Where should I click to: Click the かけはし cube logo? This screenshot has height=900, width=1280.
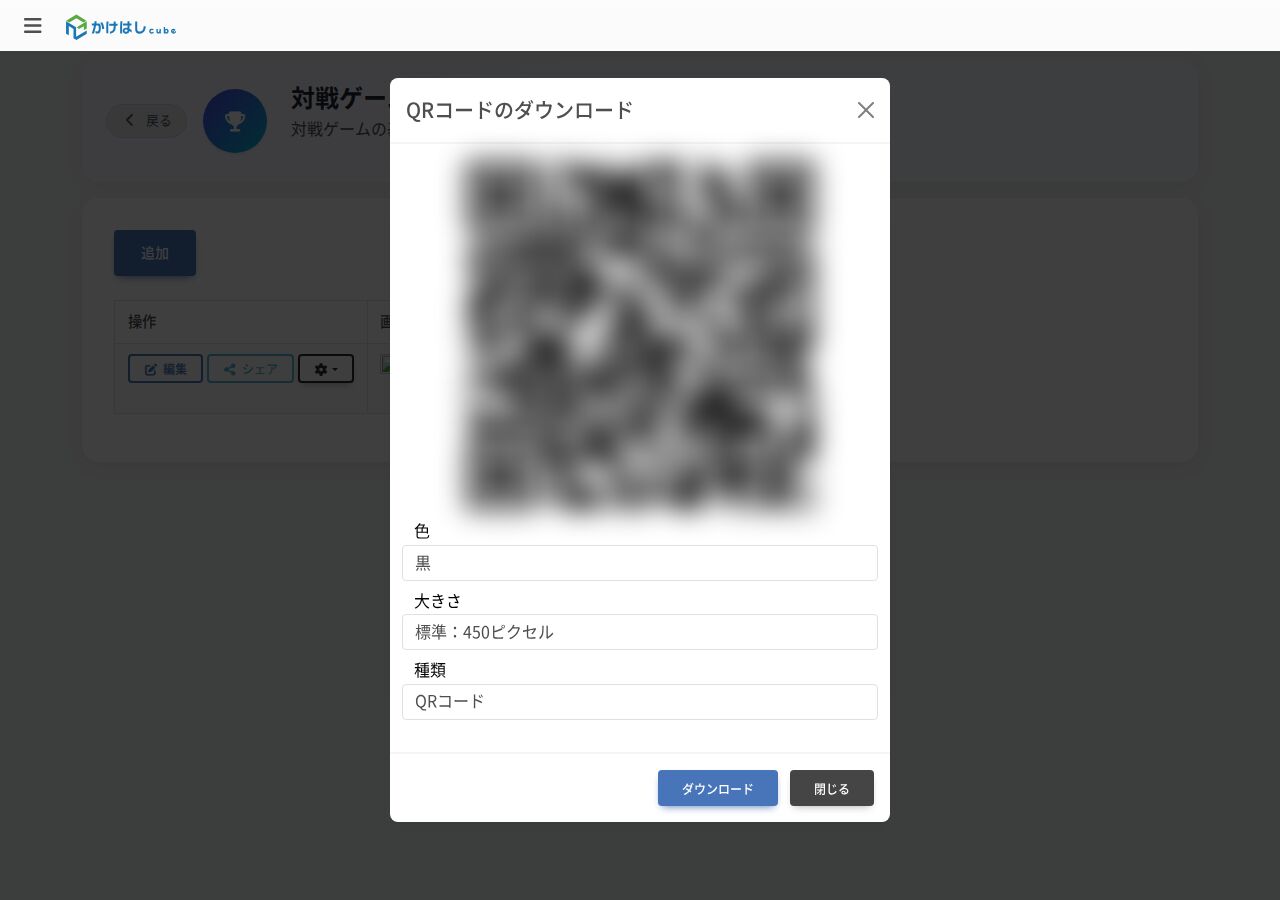pyautogui.click(x=121, y=27)
